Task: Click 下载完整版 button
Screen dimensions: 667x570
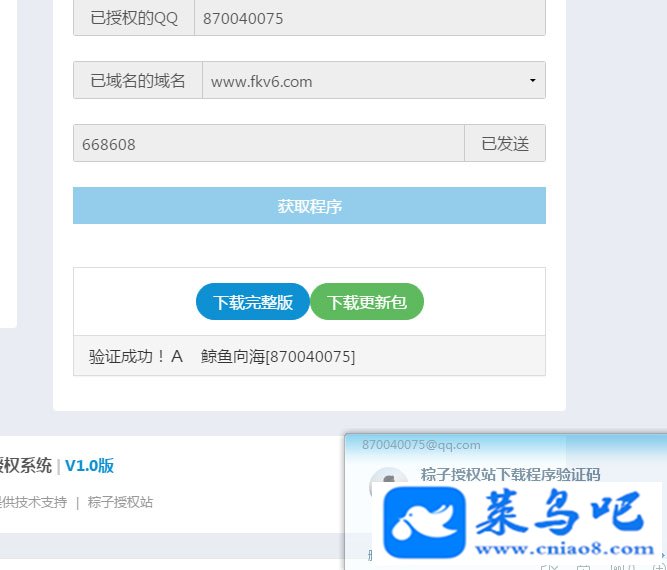Action: 253,302
